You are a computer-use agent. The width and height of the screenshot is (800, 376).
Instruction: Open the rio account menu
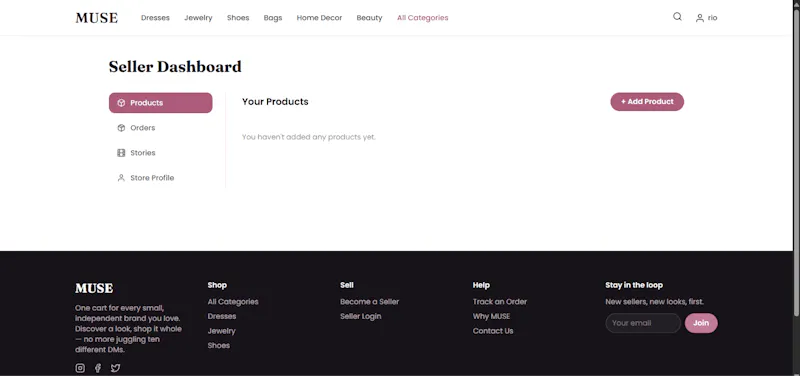pyautogui.click(x=707, y=18)
